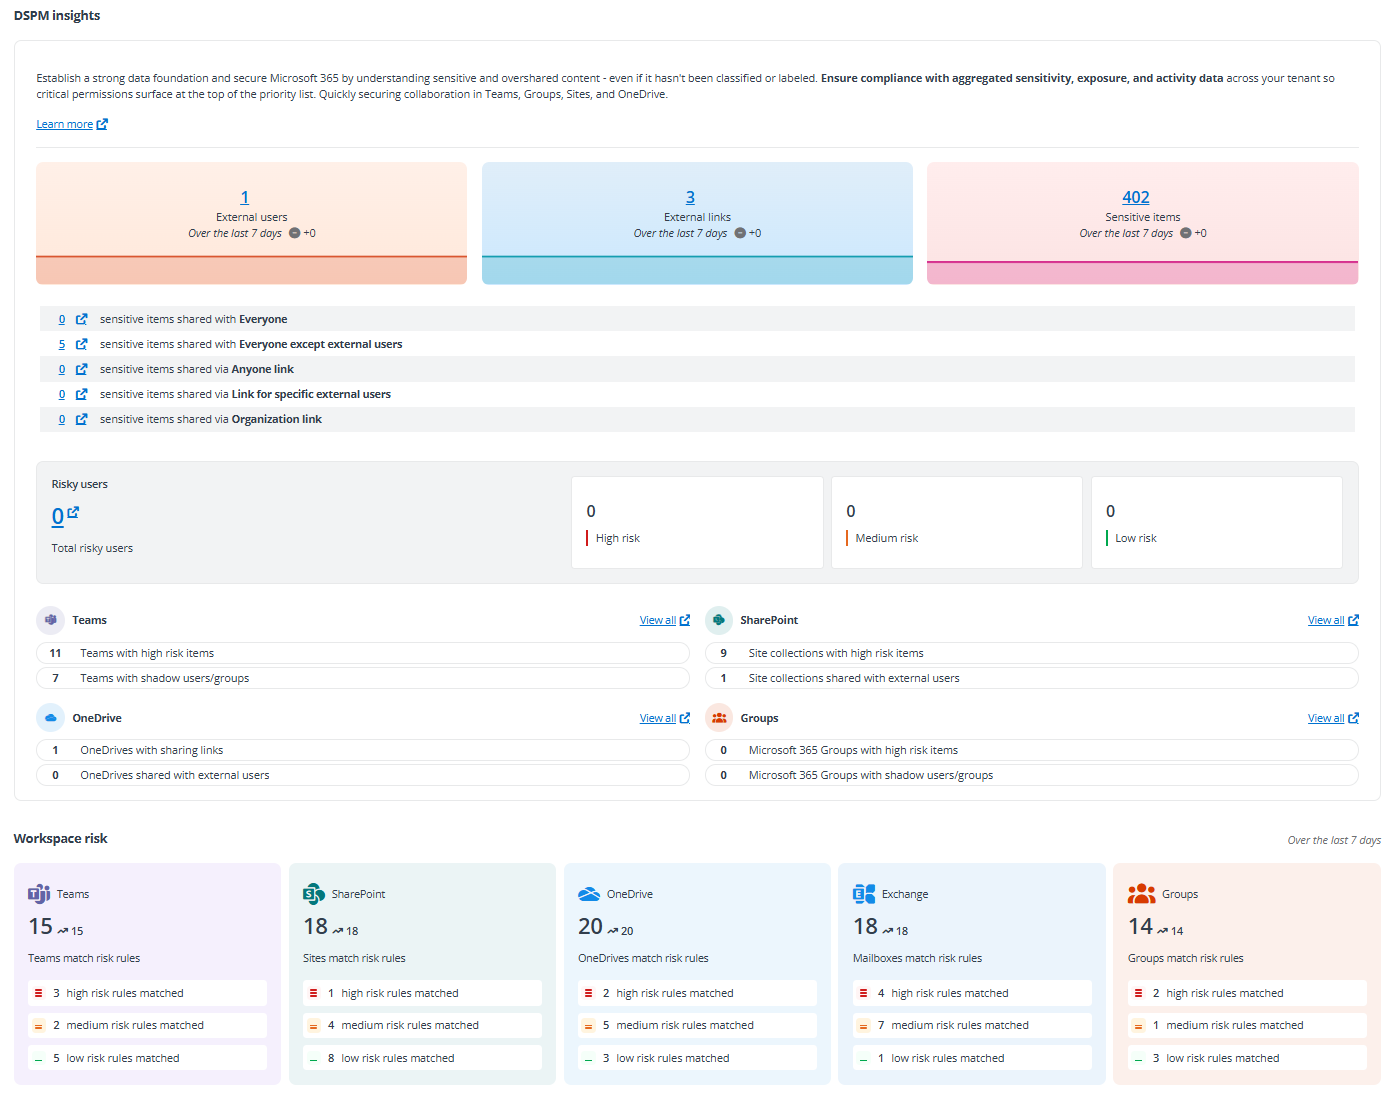Viewport: 1398px width, 1102px height.
Task: Open external link icon next to Organization link row
Action: (81, 419)
